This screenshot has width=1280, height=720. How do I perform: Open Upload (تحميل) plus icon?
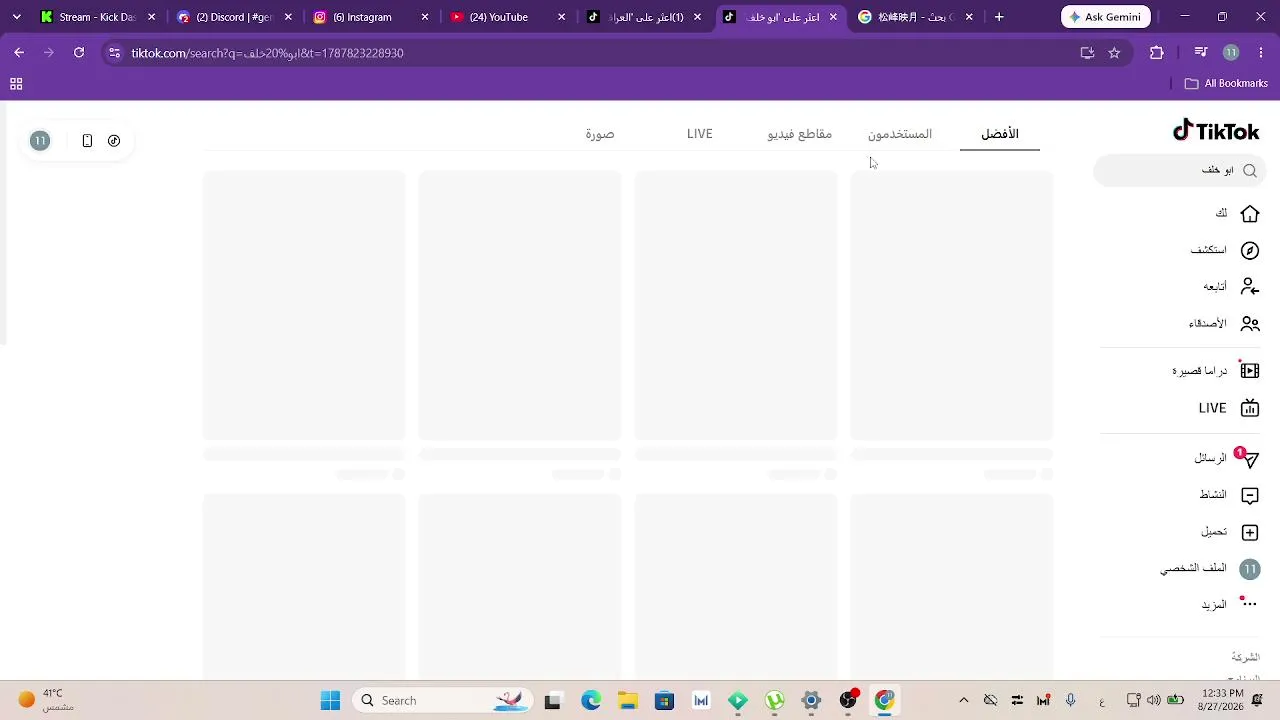(x=1249, y=532)
